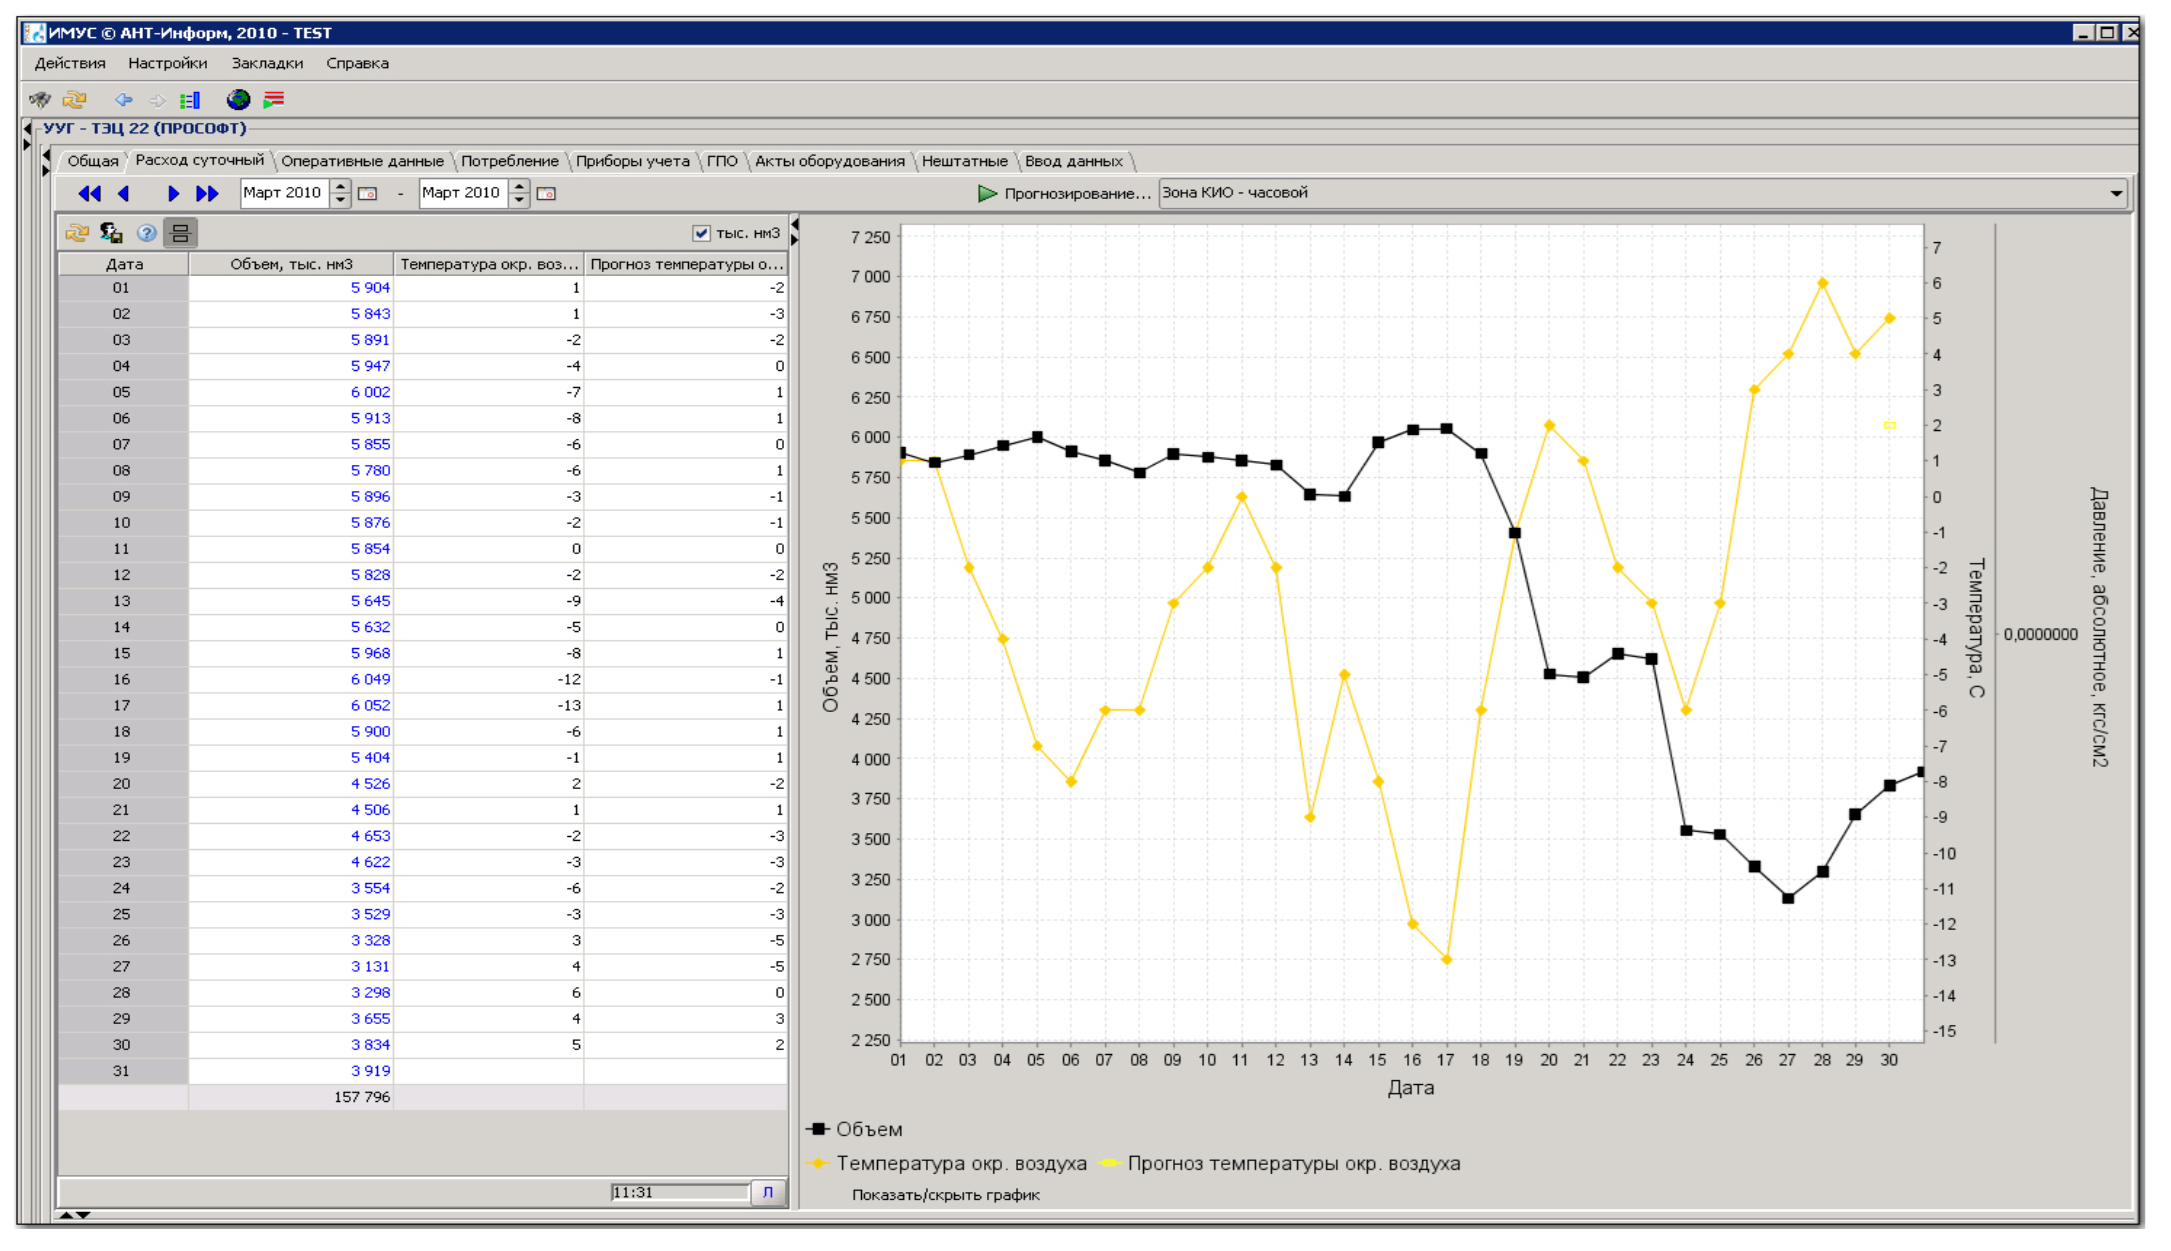Screen dimensions: 2171x1251
Task: Toggle Прогноз температуры окр. воздуха legend entry
Action: [x=1280, y=1163]
